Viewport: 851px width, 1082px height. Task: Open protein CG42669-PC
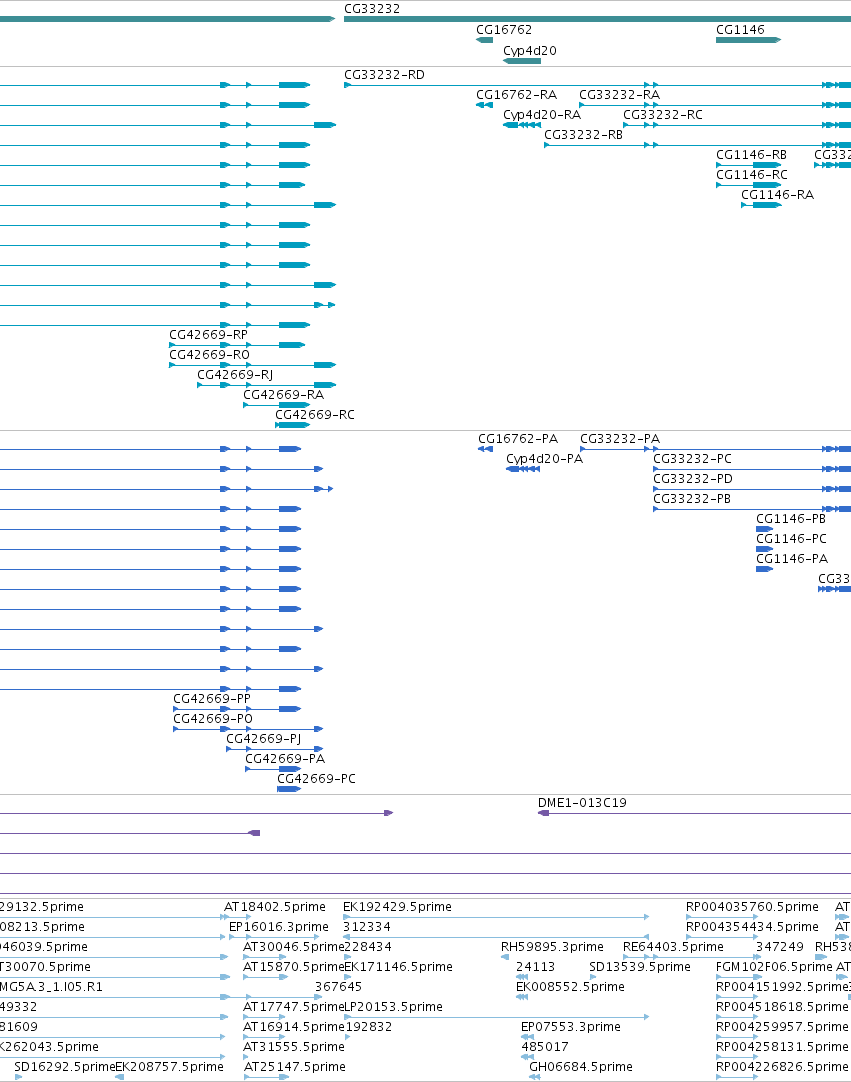point(316,780)
